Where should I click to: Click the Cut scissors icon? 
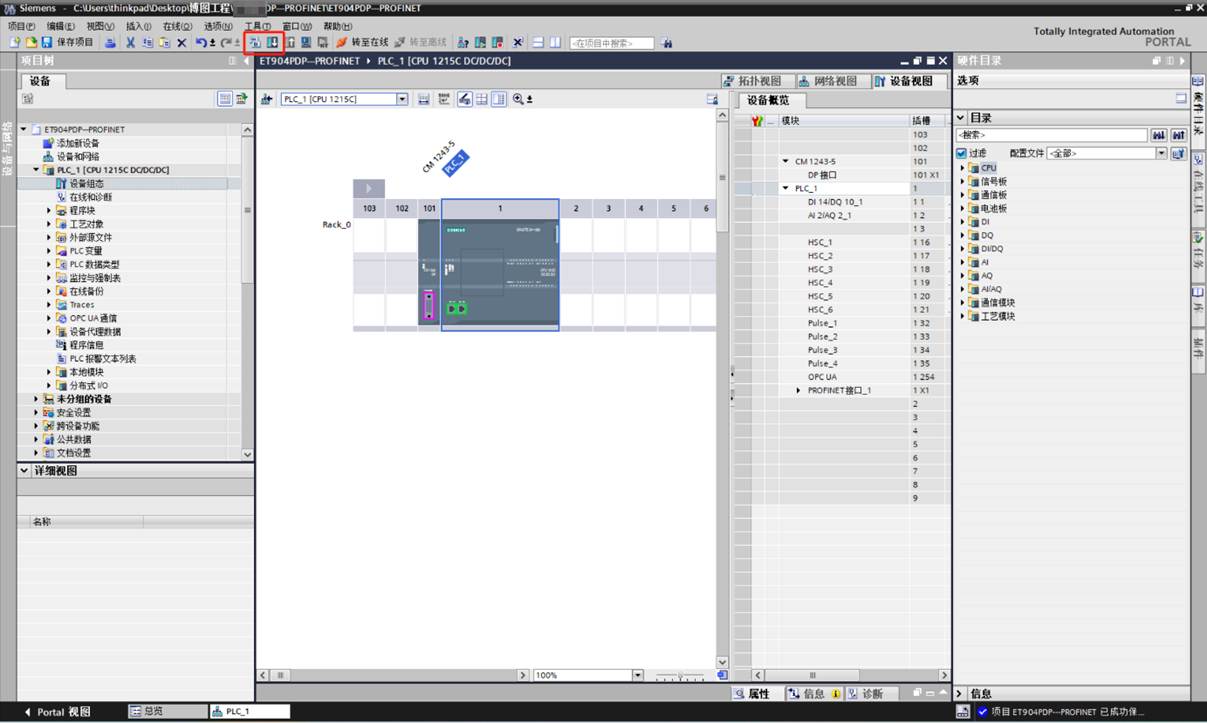coord(131,43)
